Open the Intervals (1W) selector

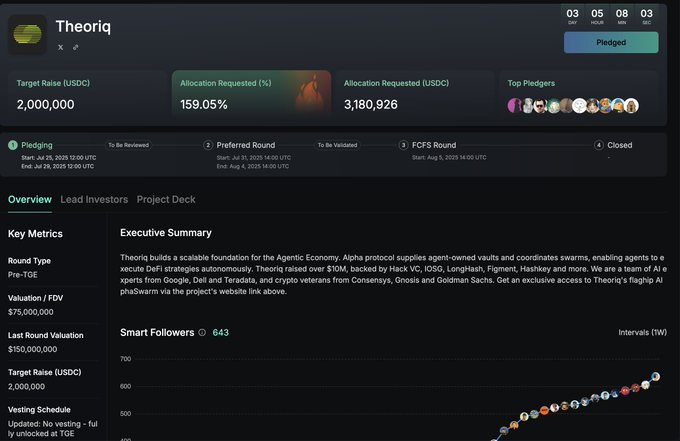point(642,333)
